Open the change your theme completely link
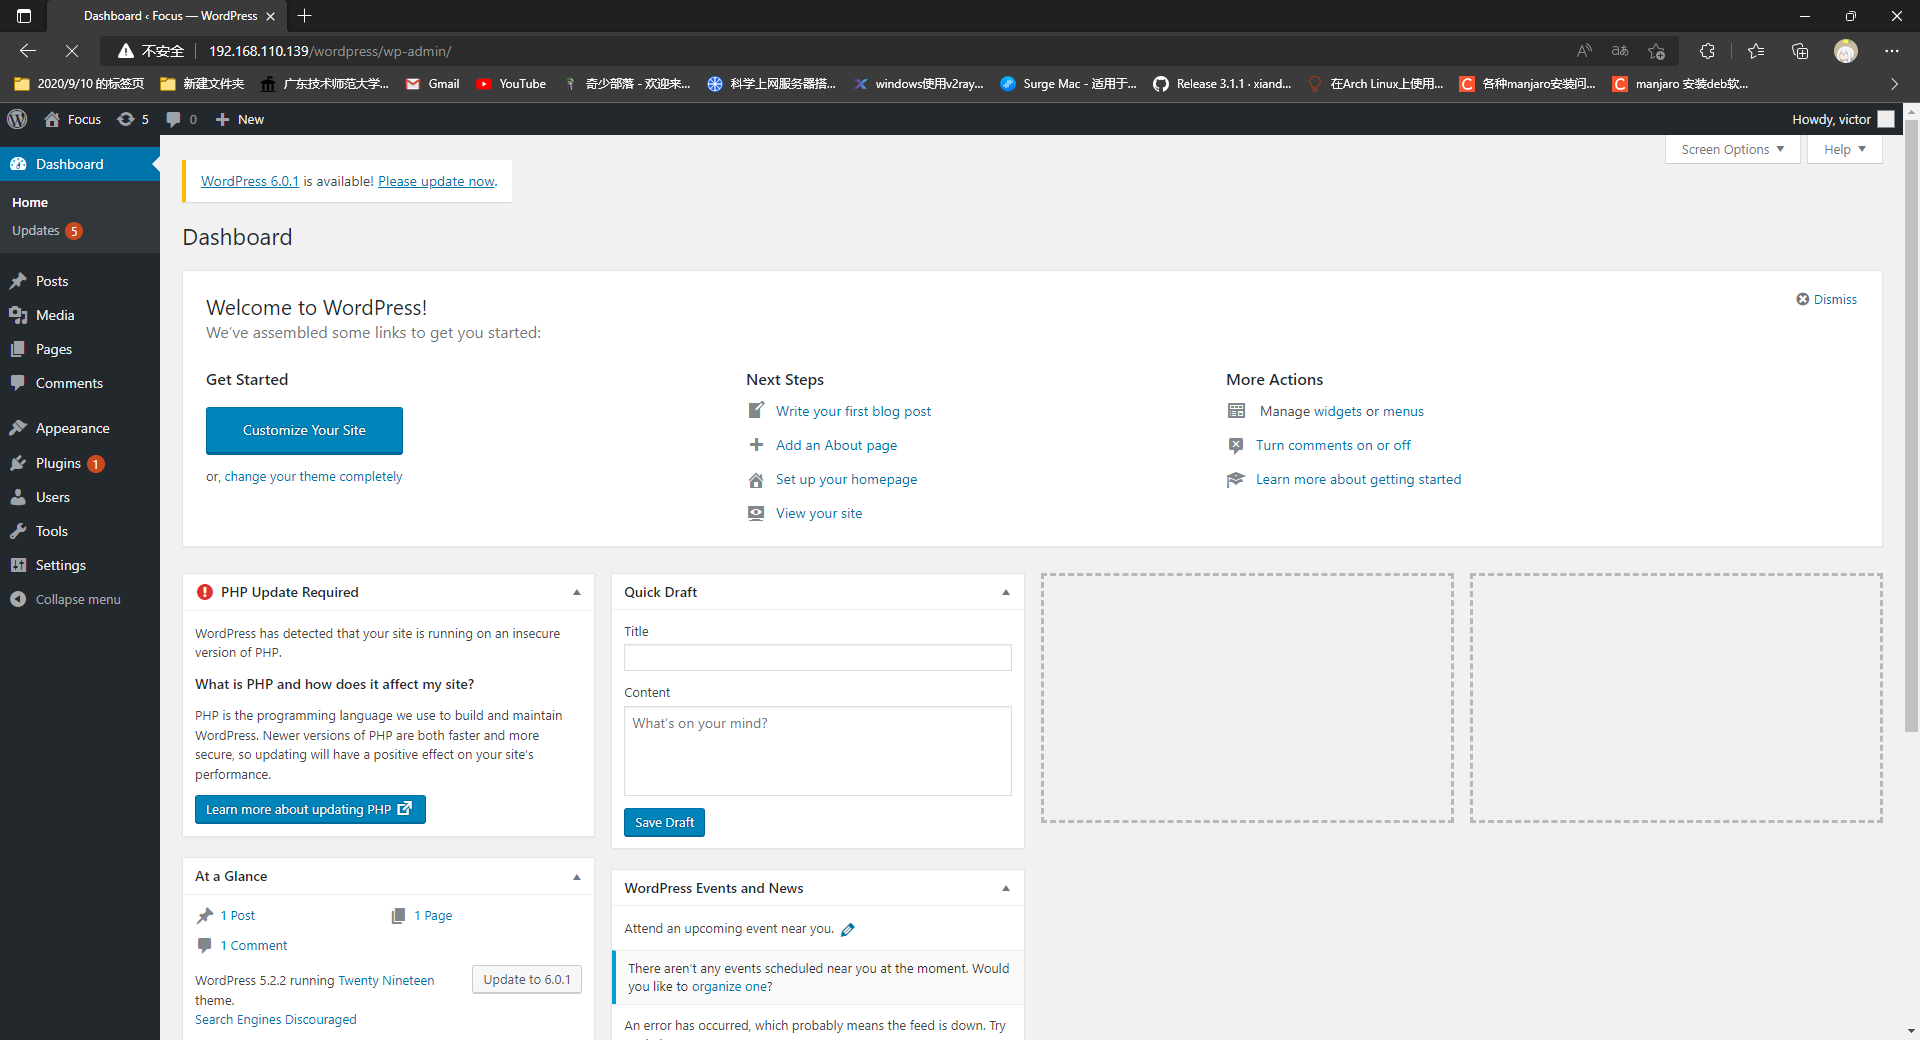 click(313, 476)
